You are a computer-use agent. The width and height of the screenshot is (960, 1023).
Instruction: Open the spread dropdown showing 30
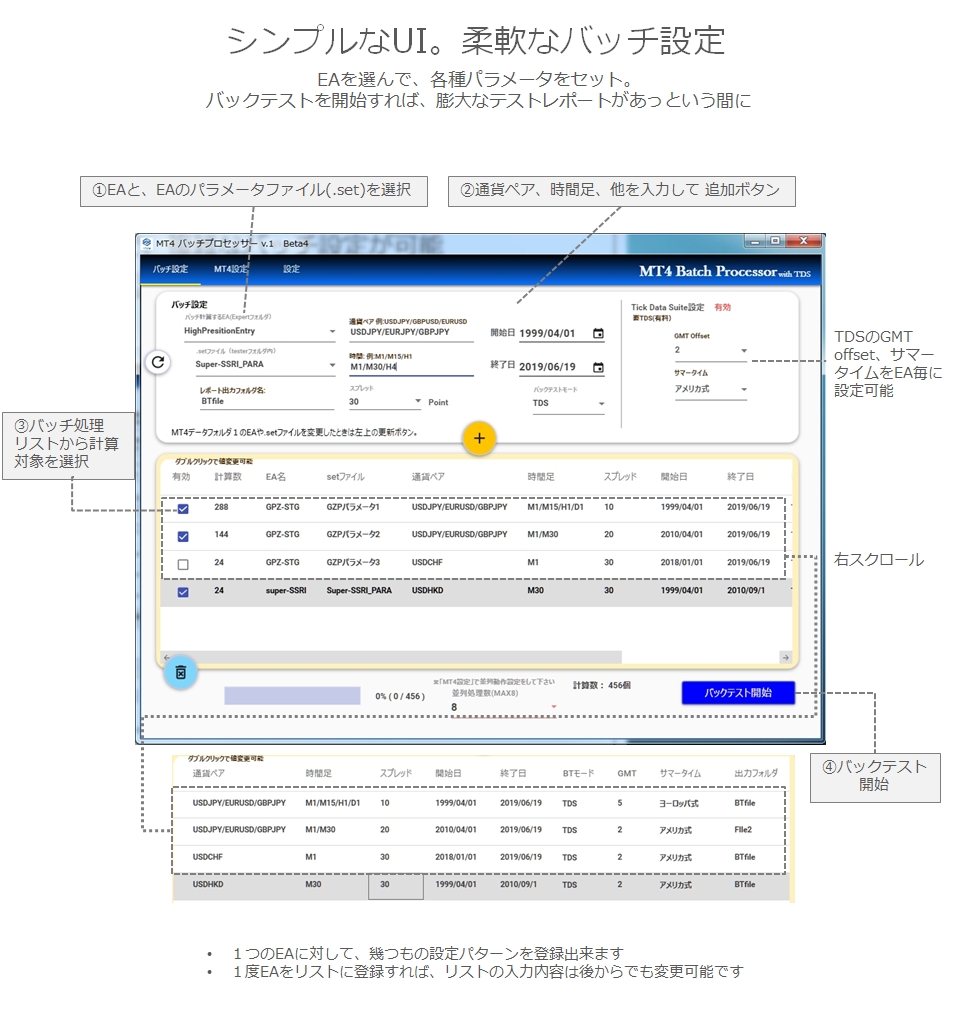click(418, 401)
